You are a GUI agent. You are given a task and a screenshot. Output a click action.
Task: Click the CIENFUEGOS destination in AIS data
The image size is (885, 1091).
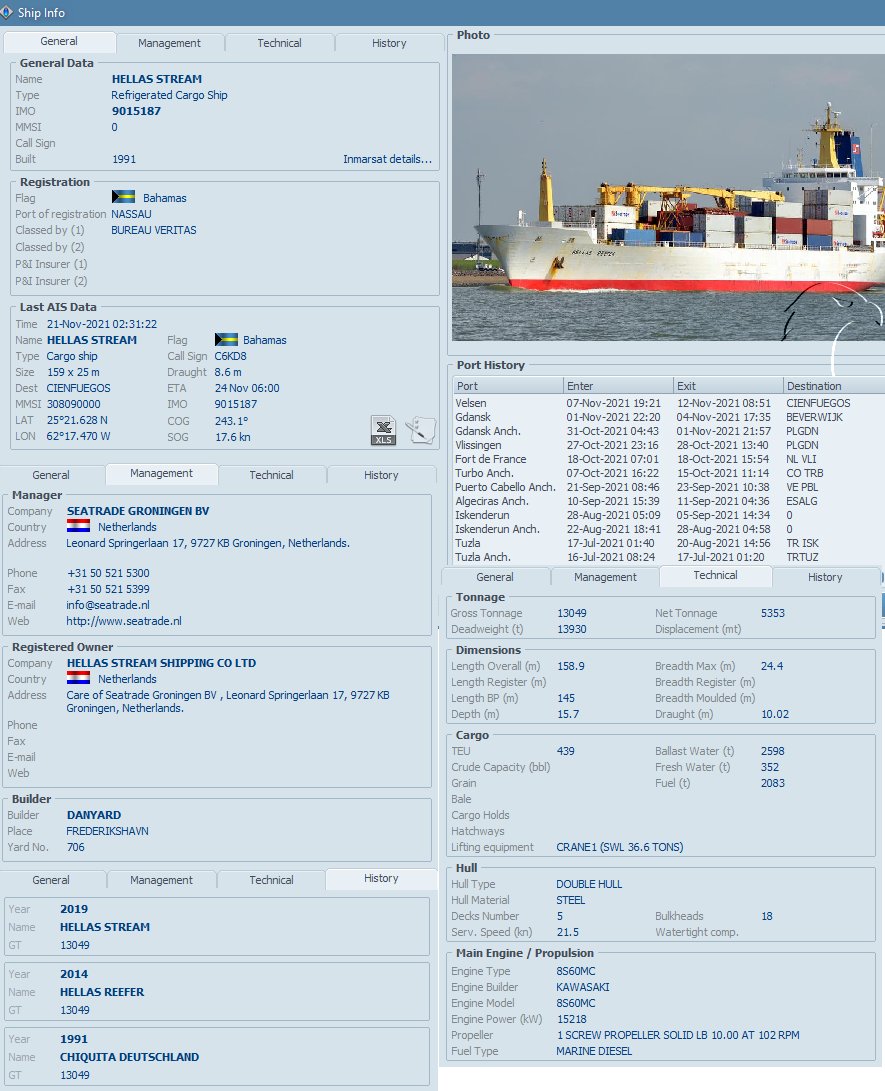pos(79,388)
